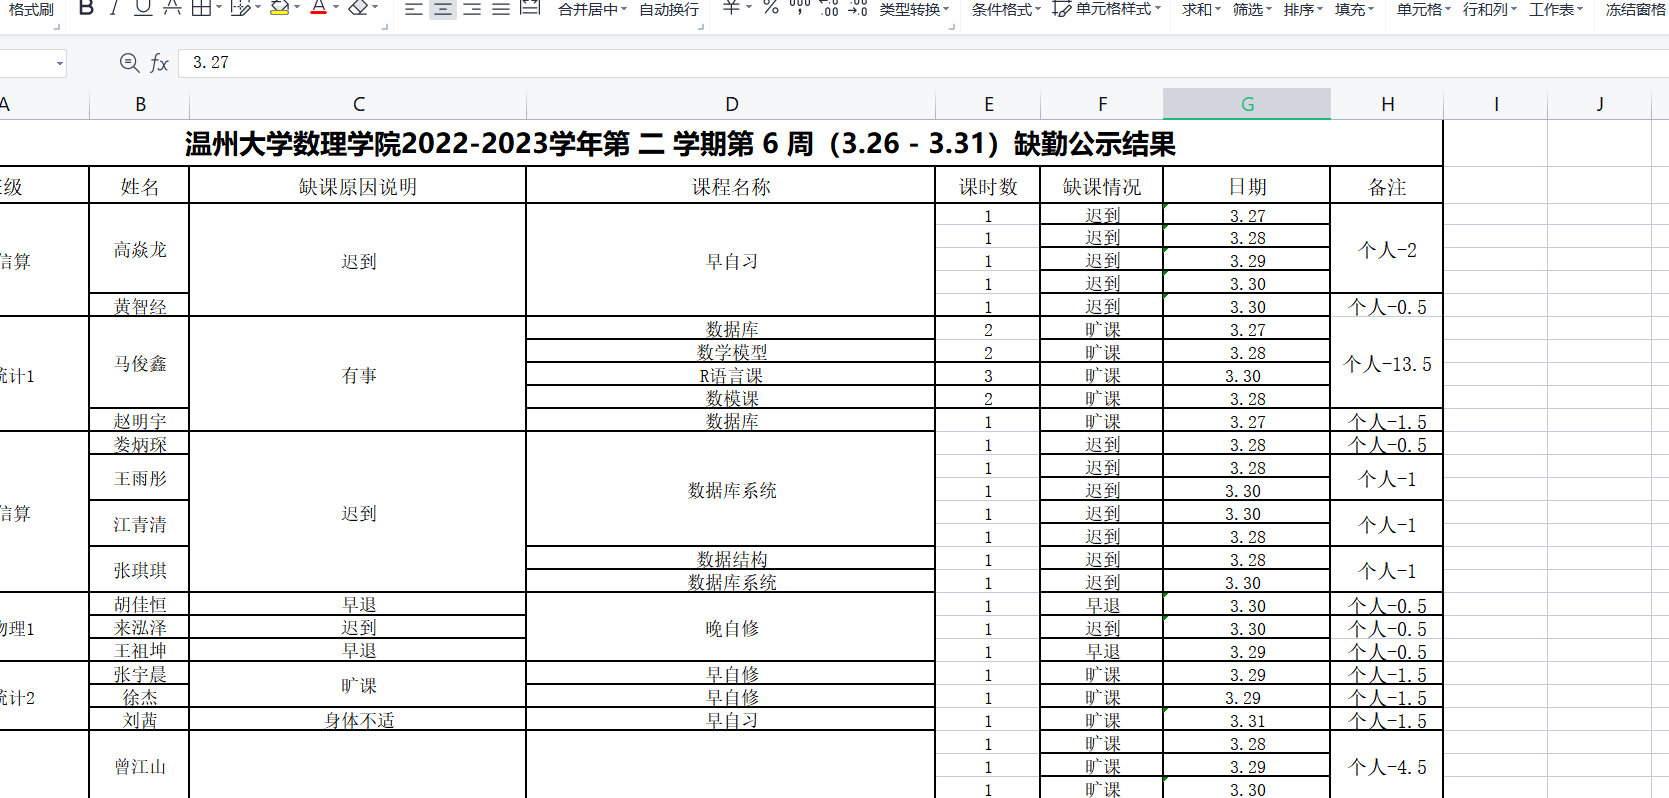Click the borders grid icon
Screen dimensions: 1669x798
click(x=201, y=9)
